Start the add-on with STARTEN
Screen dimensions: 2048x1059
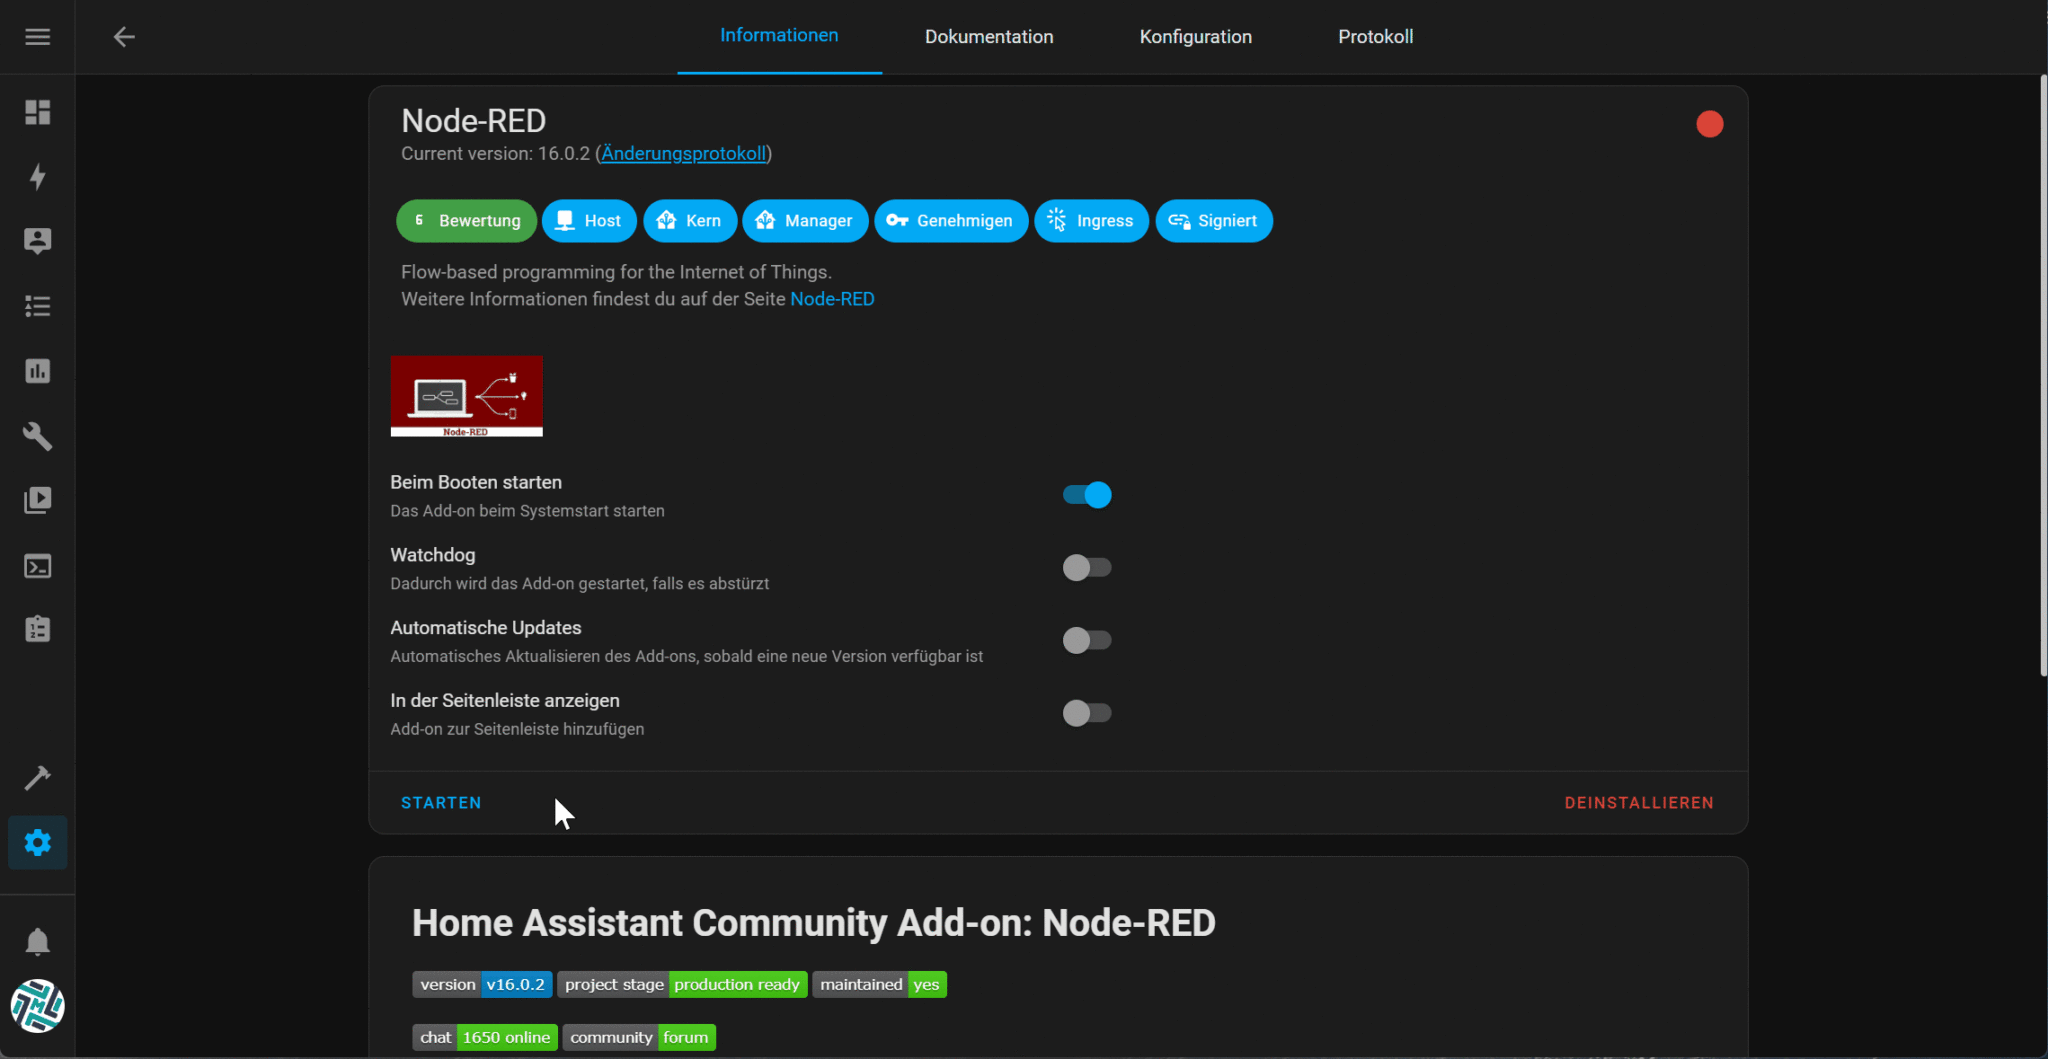point(441,802)
